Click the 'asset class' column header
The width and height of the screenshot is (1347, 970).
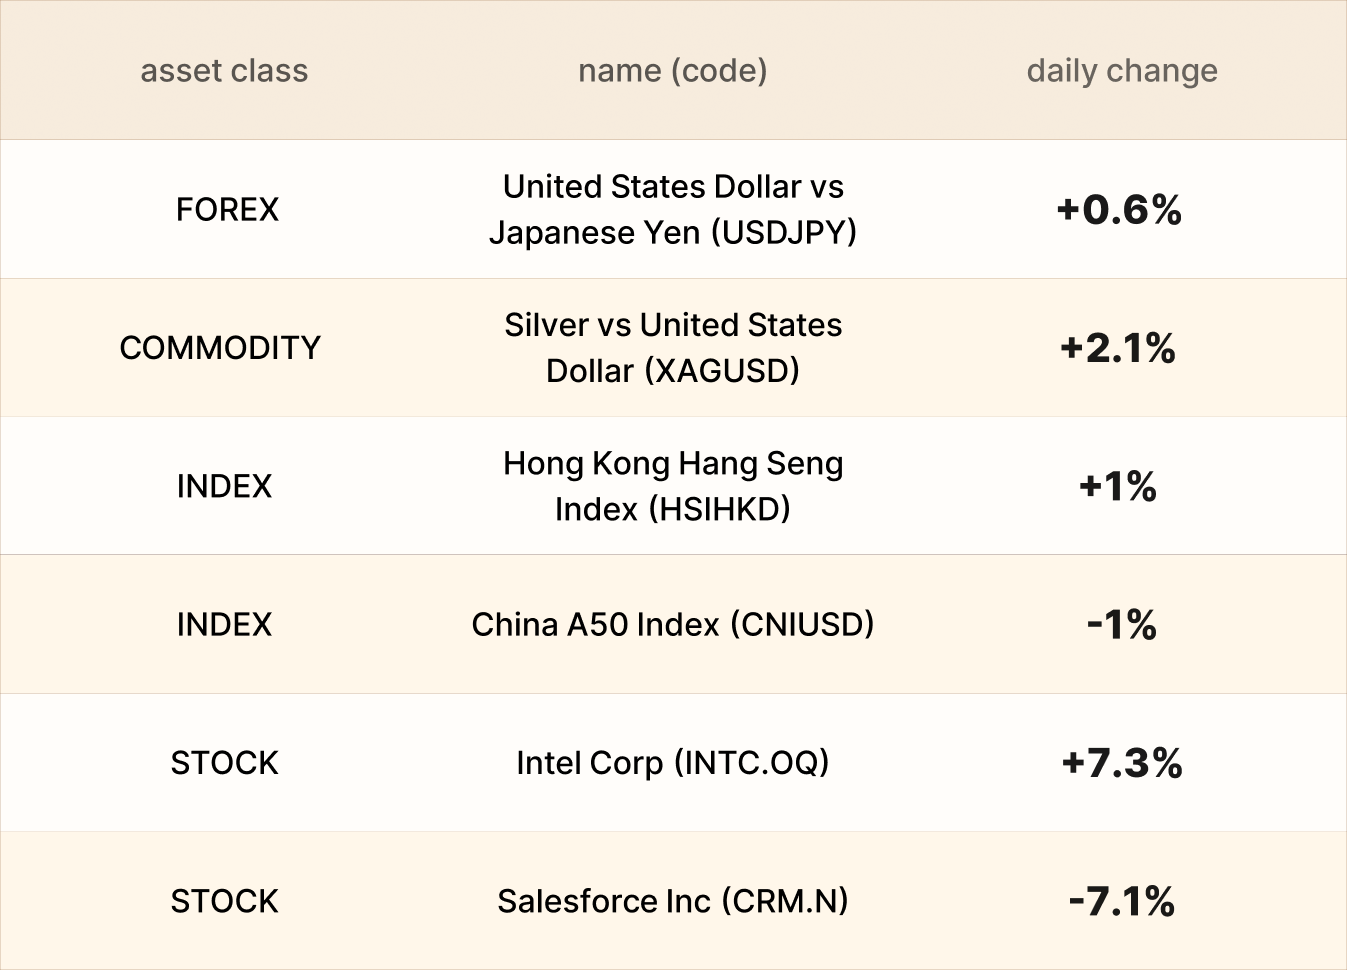tap(224, 71)
